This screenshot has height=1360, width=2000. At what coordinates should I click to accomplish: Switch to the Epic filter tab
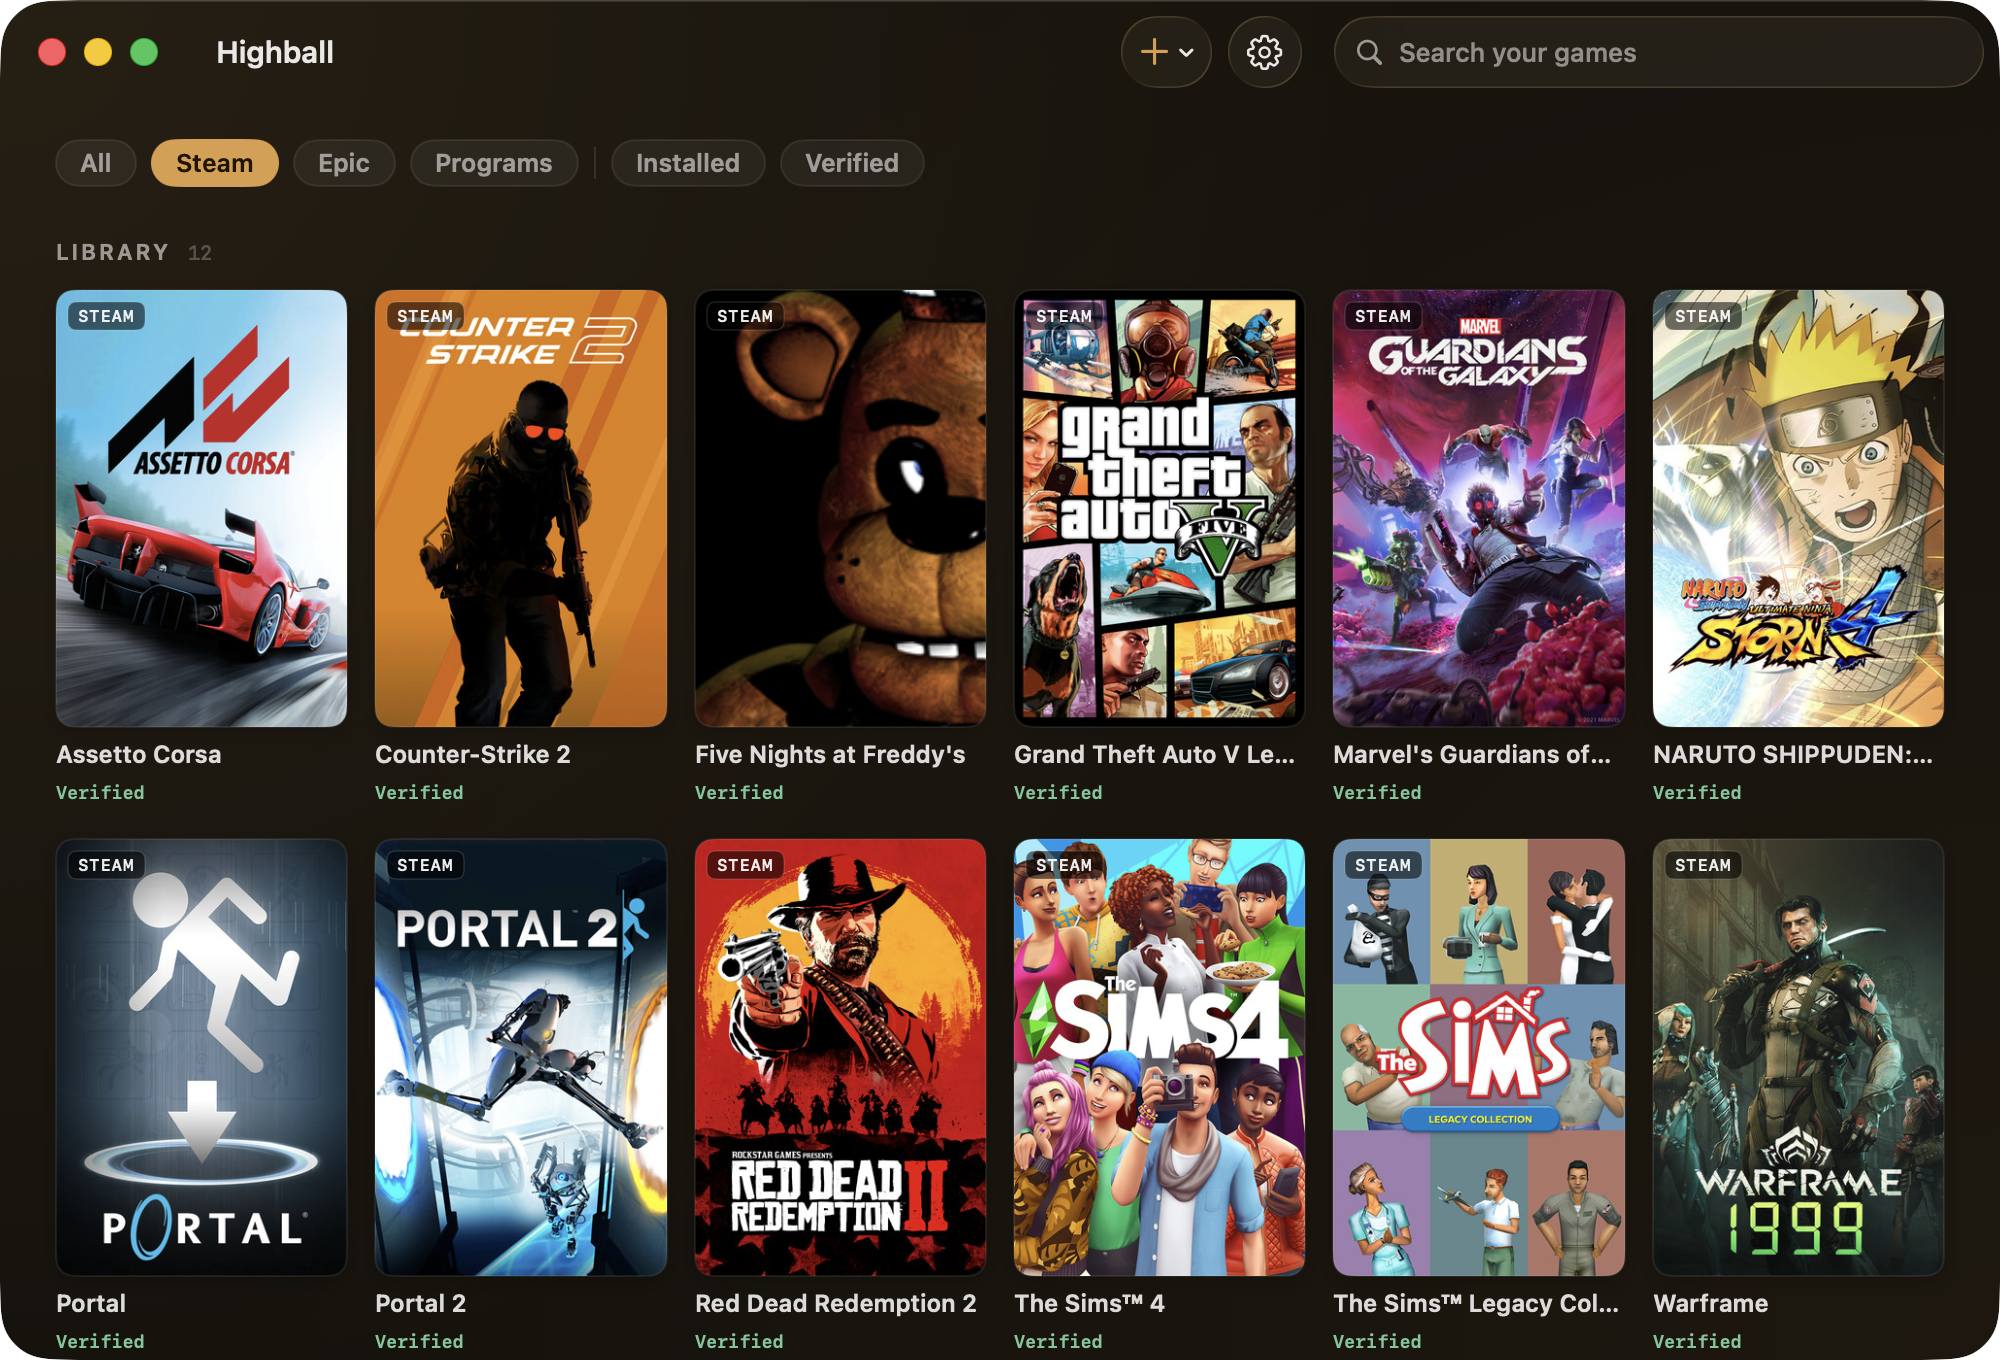[344, 163]
